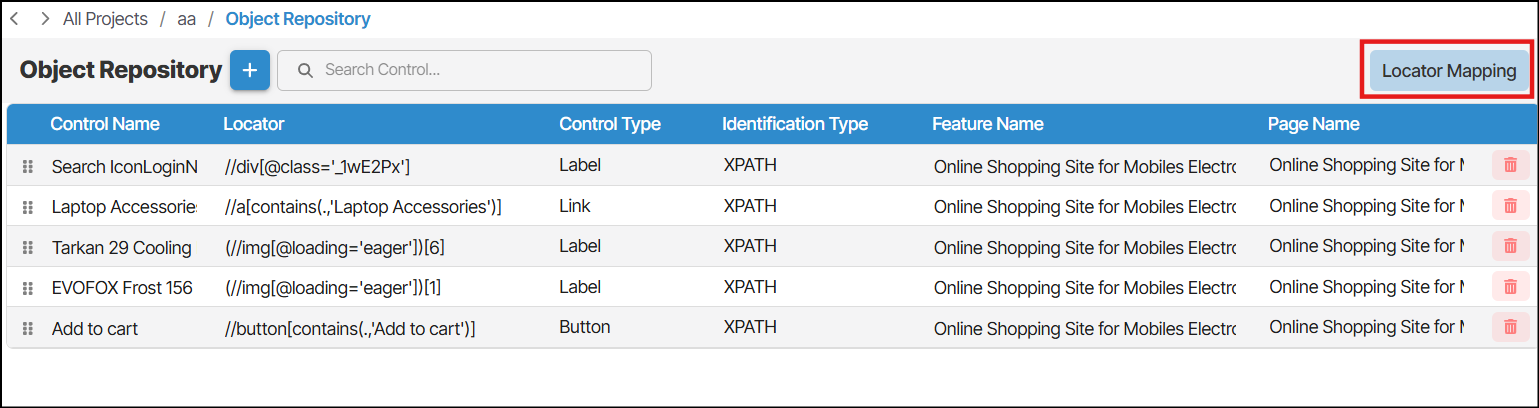Viewport: 1539px width, 408px height.
Task: Click the Object Repository breadcrumb
Action: click(x=298, y=19)
